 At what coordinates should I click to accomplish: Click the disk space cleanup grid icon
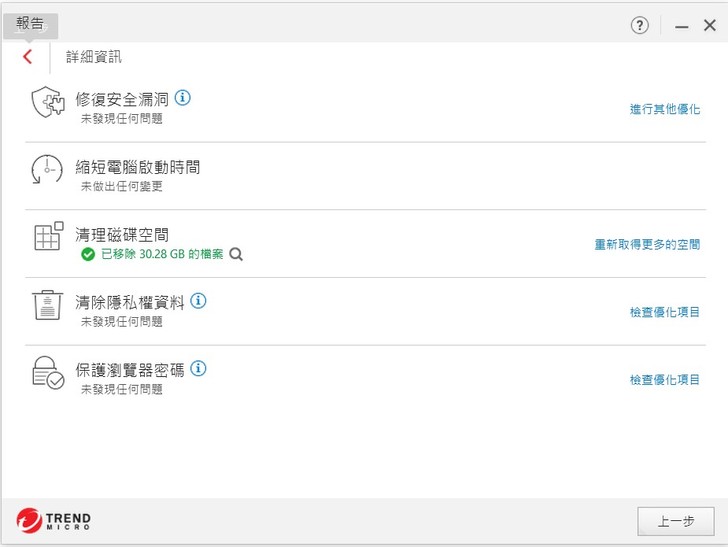(x=47, y=238)
